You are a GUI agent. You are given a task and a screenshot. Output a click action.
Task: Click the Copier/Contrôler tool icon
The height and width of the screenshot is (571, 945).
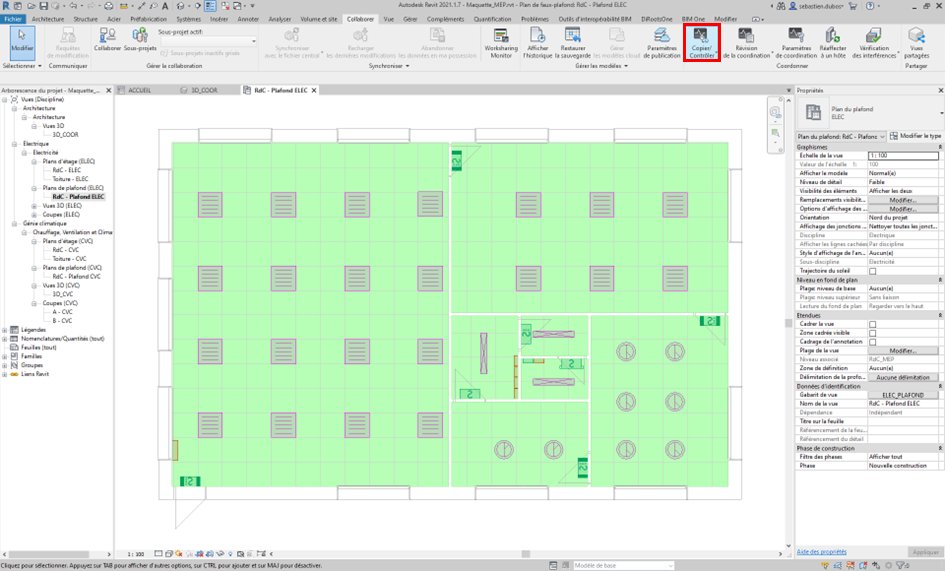coord(701,37)
